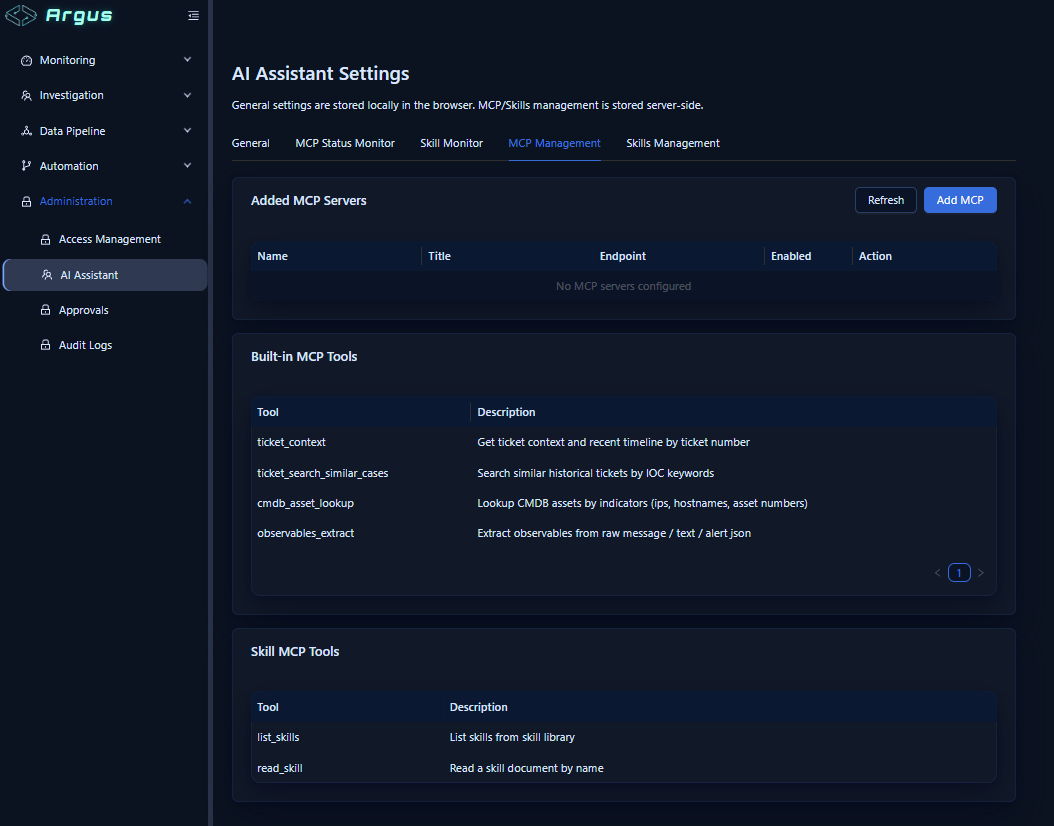Click the Administration lock icon
1054x826 pixels.
26,202
